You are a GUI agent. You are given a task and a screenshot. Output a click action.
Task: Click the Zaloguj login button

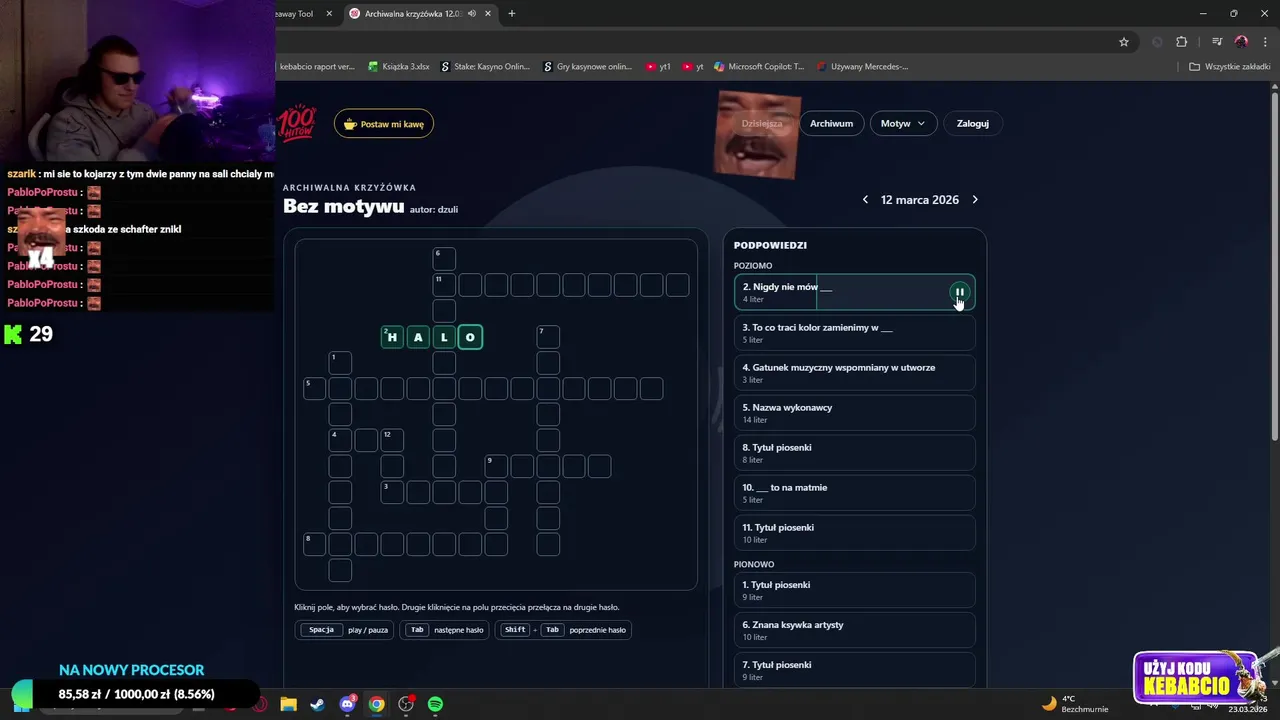tap(972, 123)
